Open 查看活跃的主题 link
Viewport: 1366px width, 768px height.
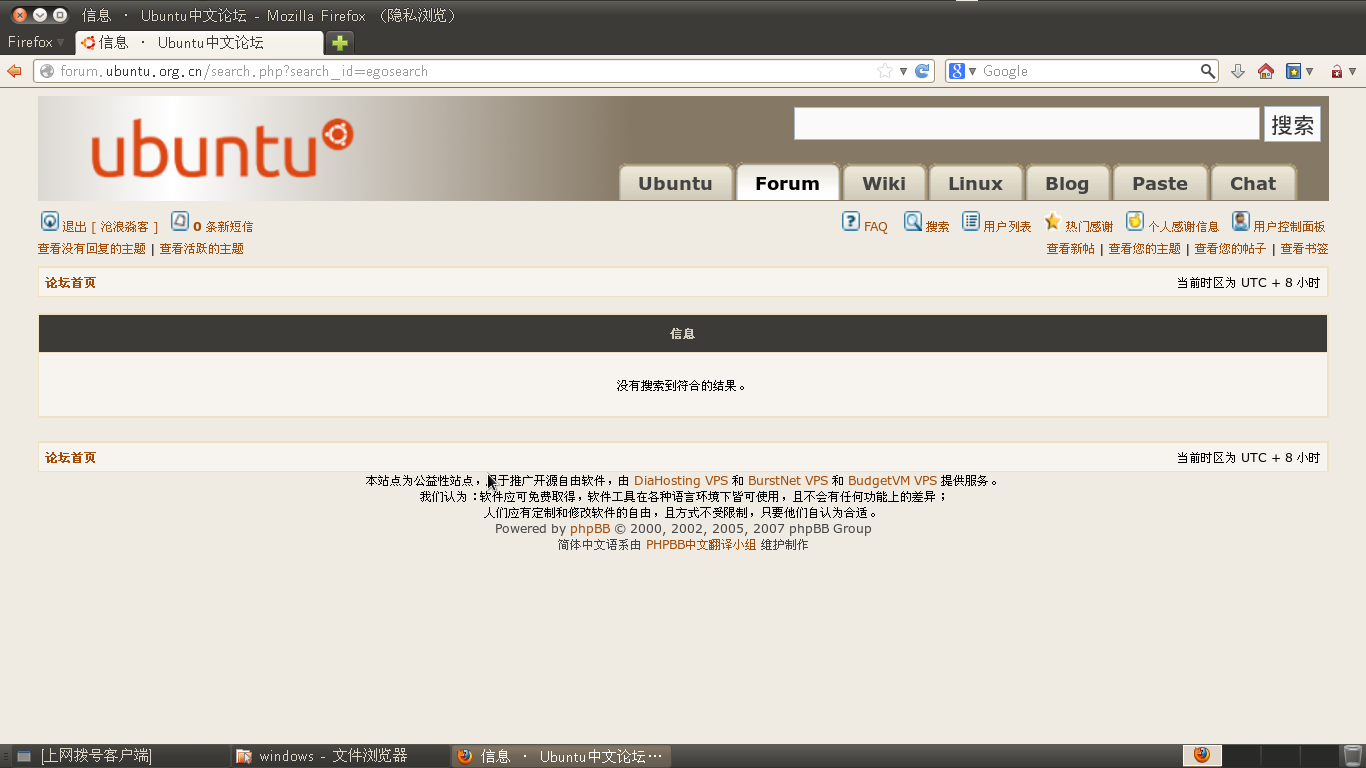202,249
